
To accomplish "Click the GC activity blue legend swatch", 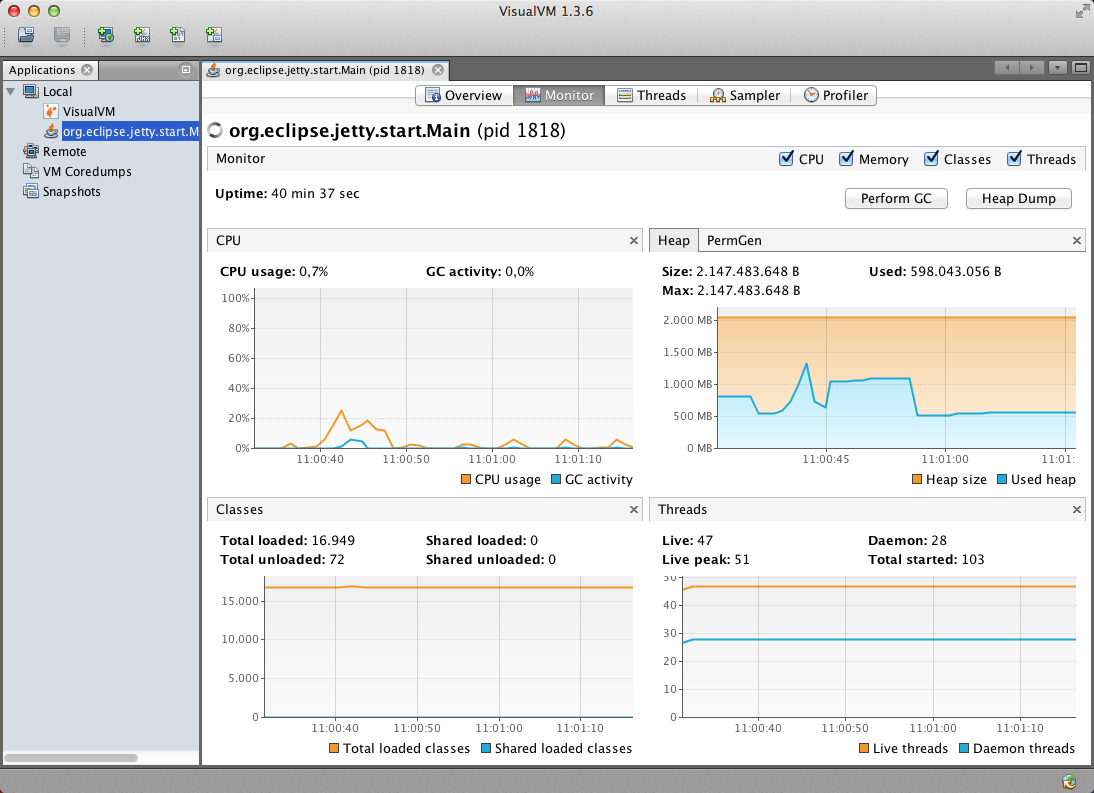I will pyautogui.click(x=556, y=479).
